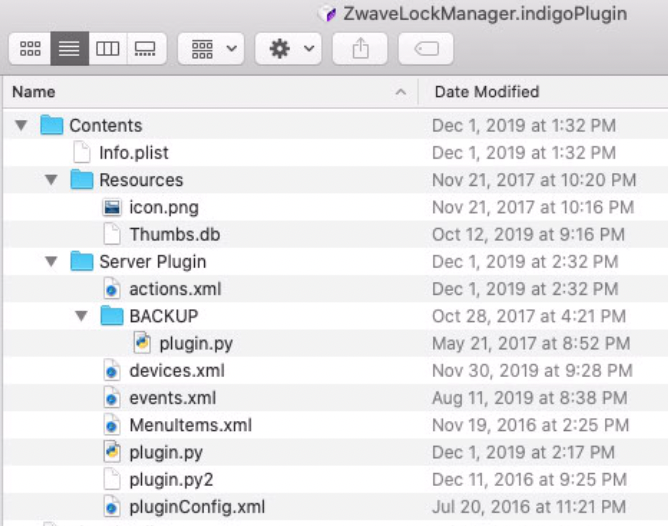
Task: Click date 'Nov 19, 2016 at 2:25 PM'
Action: click(530, 425)
